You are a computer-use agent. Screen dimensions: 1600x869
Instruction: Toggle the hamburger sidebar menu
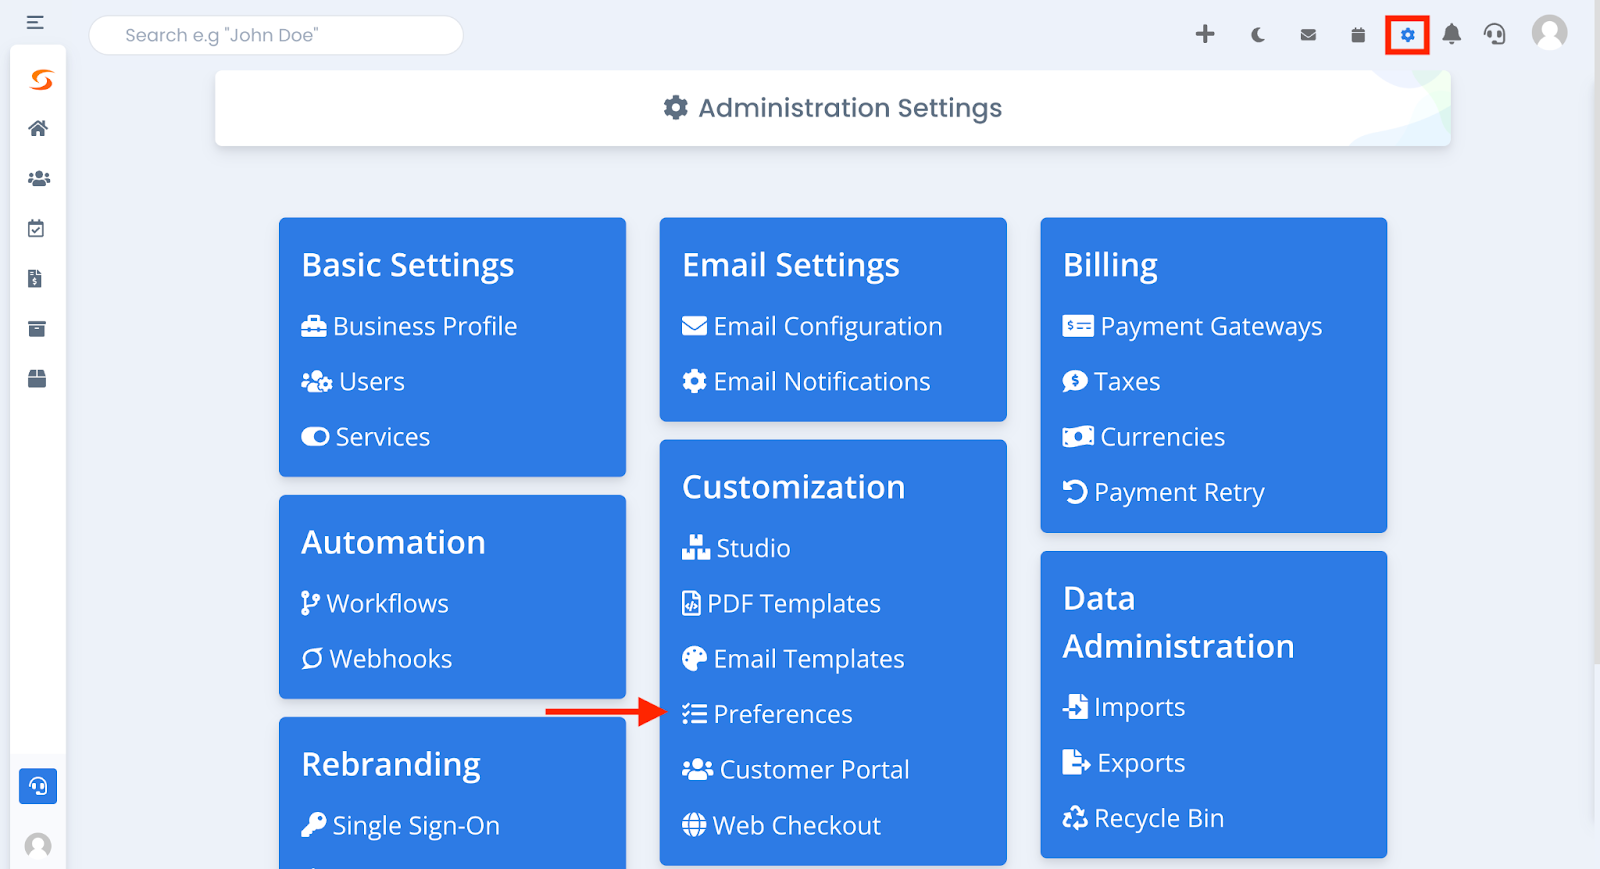[35, 22]
